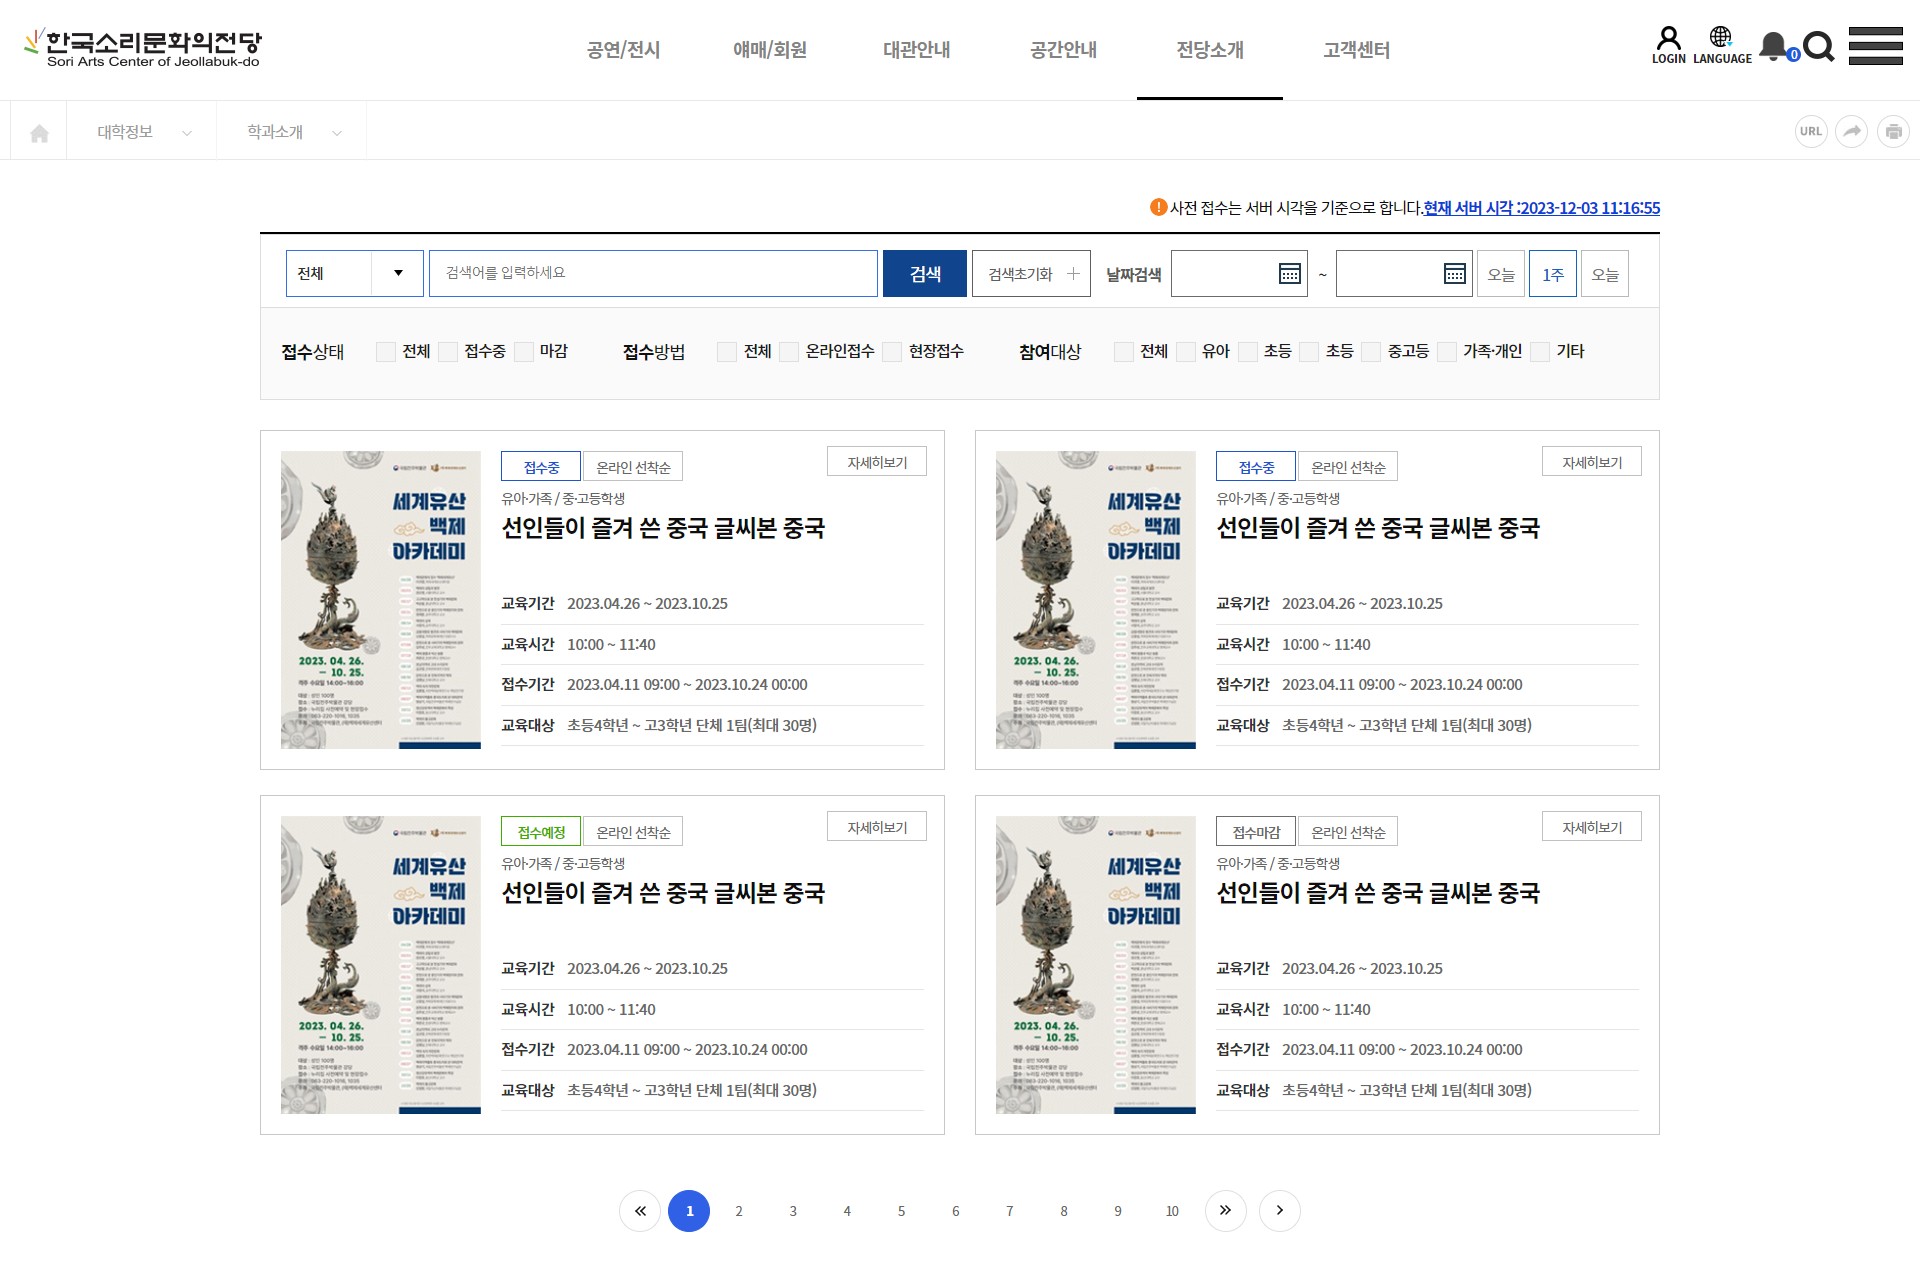Open the 고객센터 menu

click(x=1356, y=50)
